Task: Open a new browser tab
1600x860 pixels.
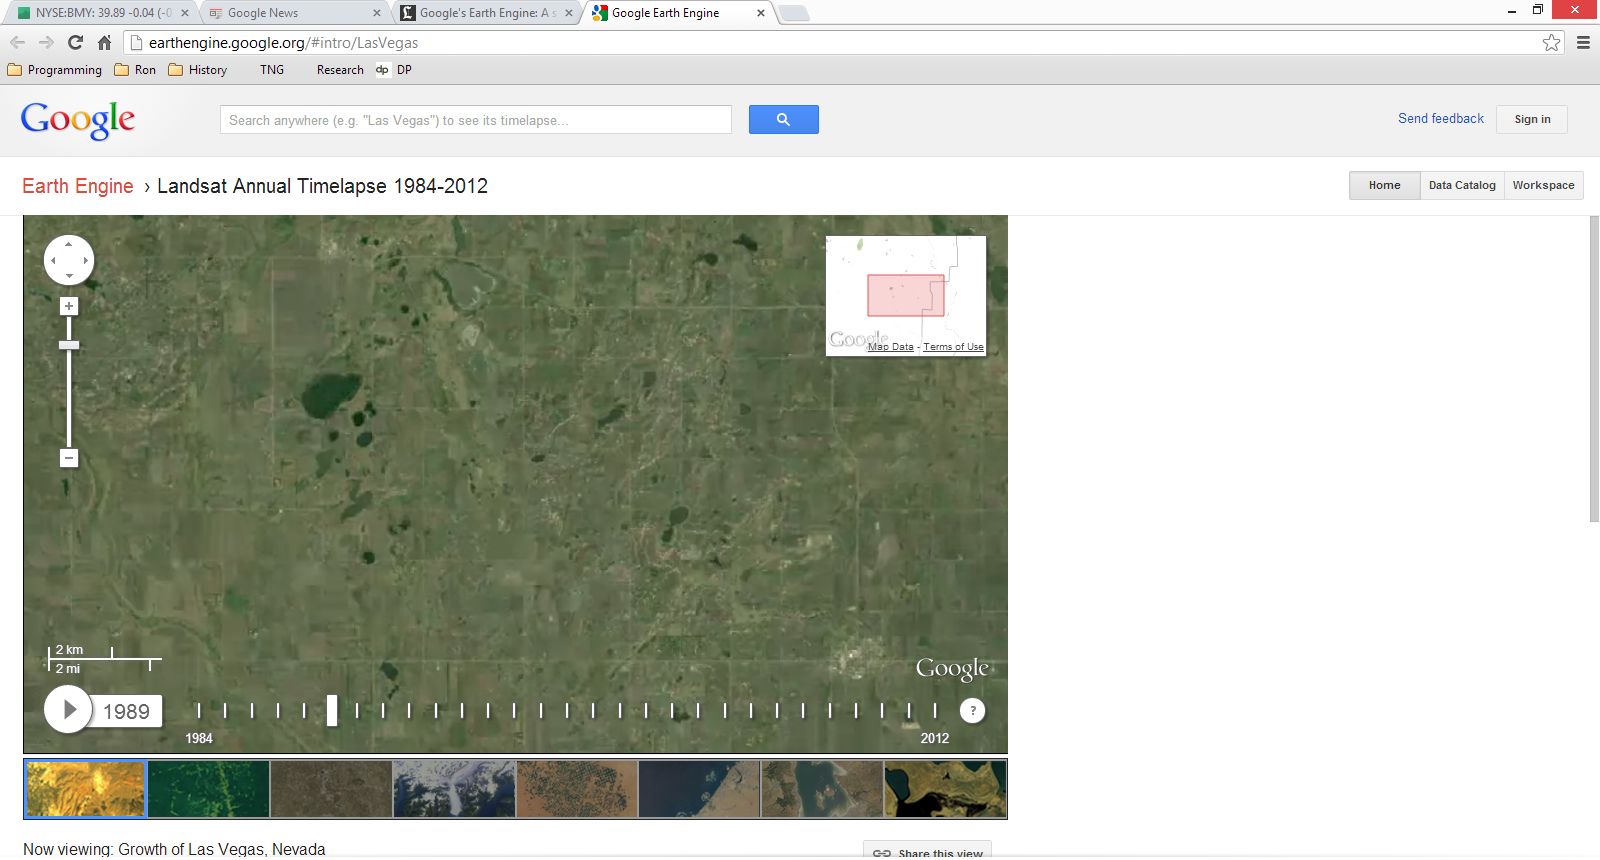Action: 793,13
